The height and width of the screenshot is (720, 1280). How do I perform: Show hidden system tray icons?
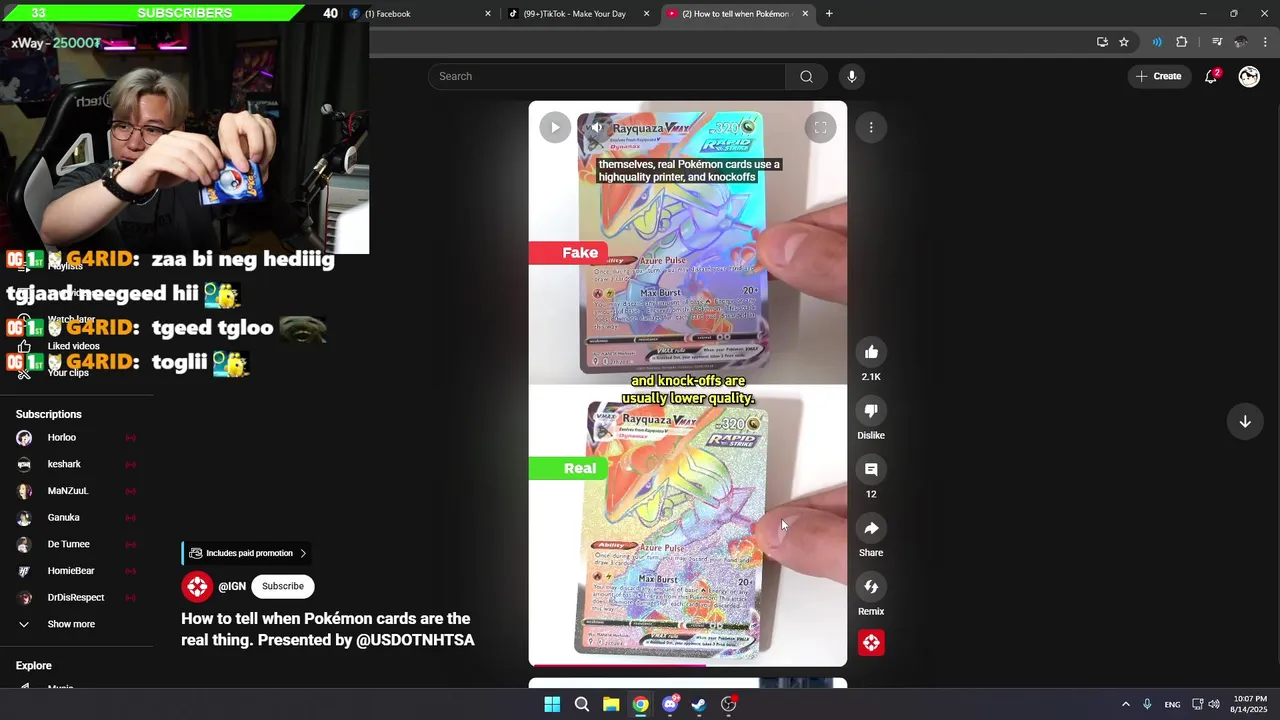pyautogui.click(x=1125, y=704)
